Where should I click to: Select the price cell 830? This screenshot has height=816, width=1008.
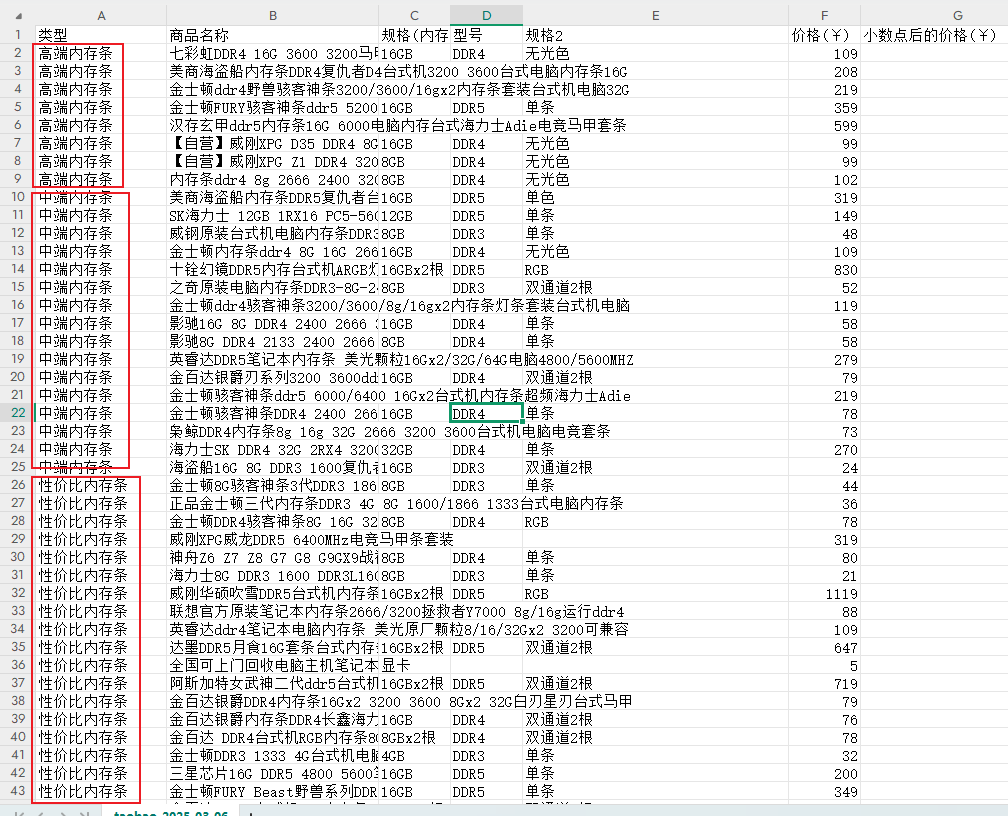[824, 269]
